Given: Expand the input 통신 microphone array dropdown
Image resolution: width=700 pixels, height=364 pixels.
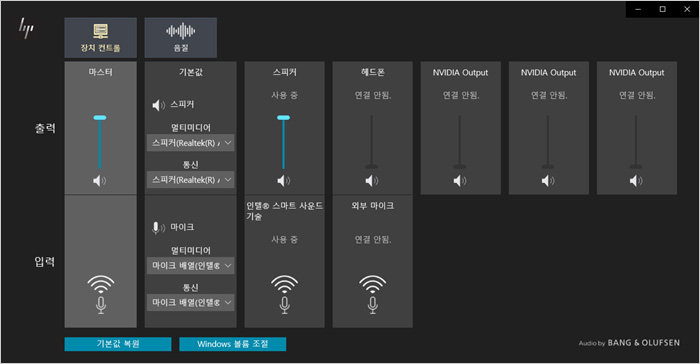Looking at the screenshot, I should [x=191, y=302].
